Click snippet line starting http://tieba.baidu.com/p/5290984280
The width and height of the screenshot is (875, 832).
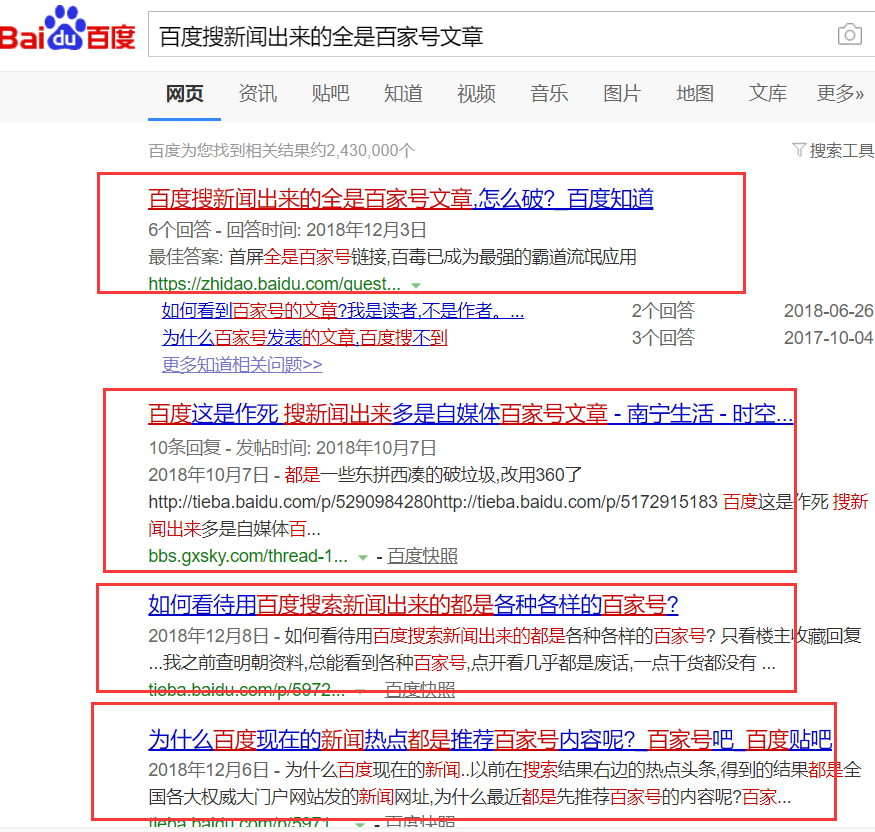click(508, 502)
